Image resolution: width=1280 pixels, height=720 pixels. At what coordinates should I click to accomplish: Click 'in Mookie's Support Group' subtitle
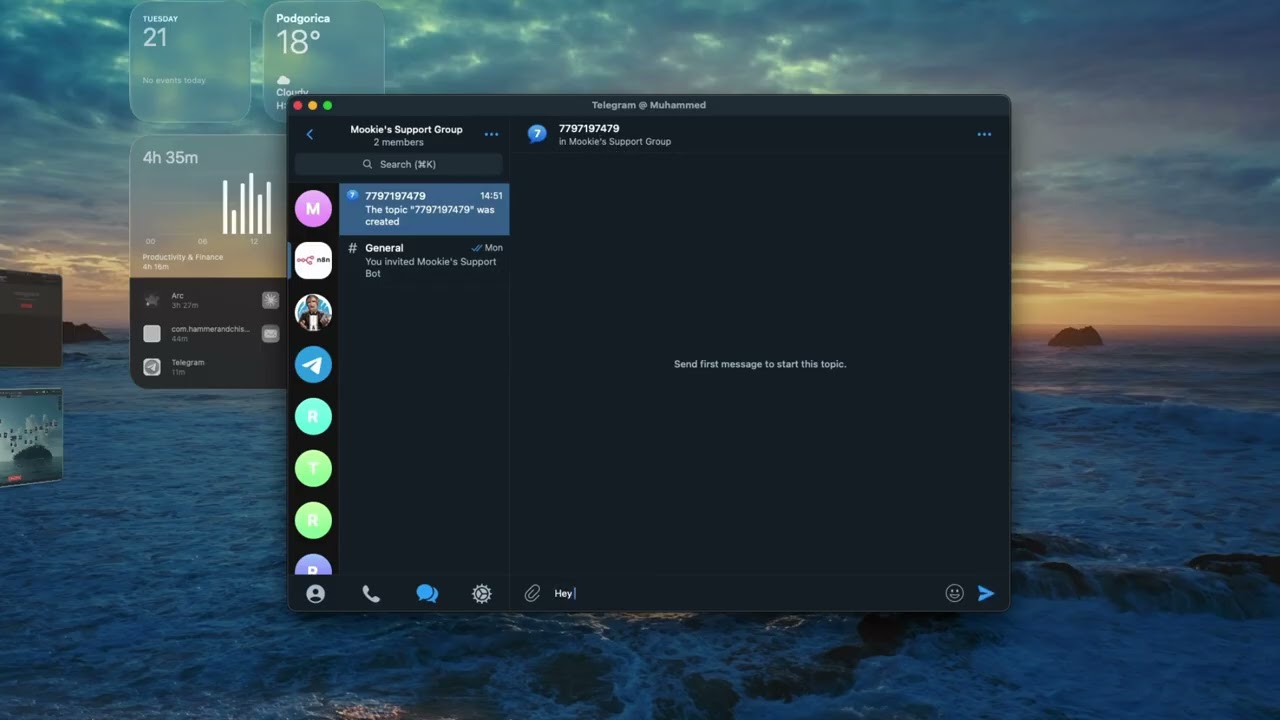(x=615, y=142)
